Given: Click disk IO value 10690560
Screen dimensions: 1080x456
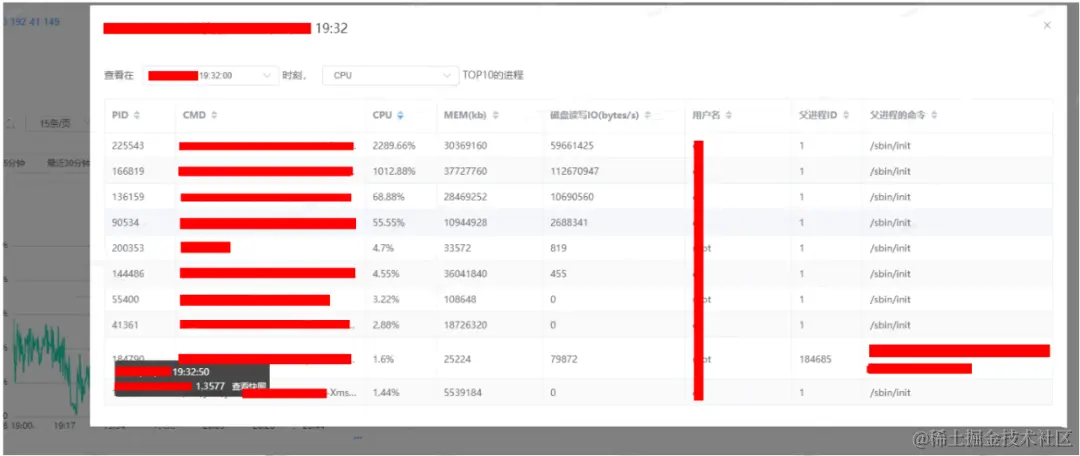Looking at the screenshot, I should point(572,197).
